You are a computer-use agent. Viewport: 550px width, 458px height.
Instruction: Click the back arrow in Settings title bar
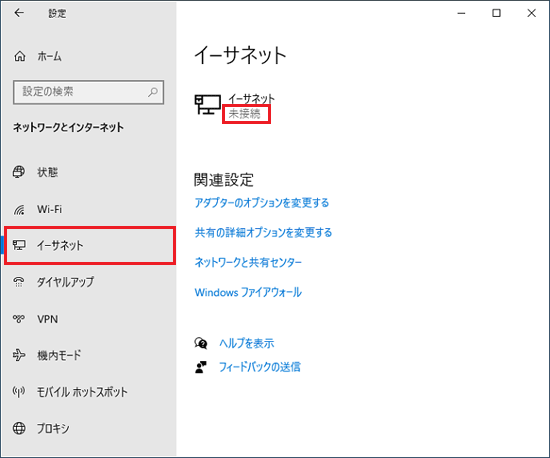pos(19,13)
